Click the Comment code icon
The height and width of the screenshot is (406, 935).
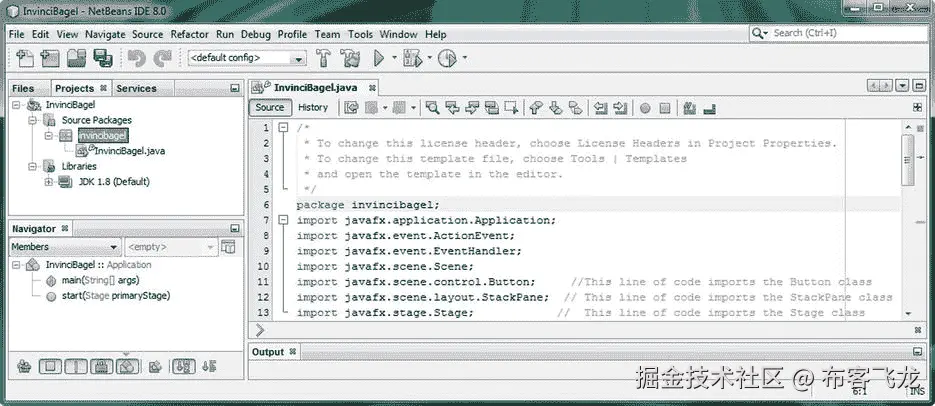click(x=690, y=108)
